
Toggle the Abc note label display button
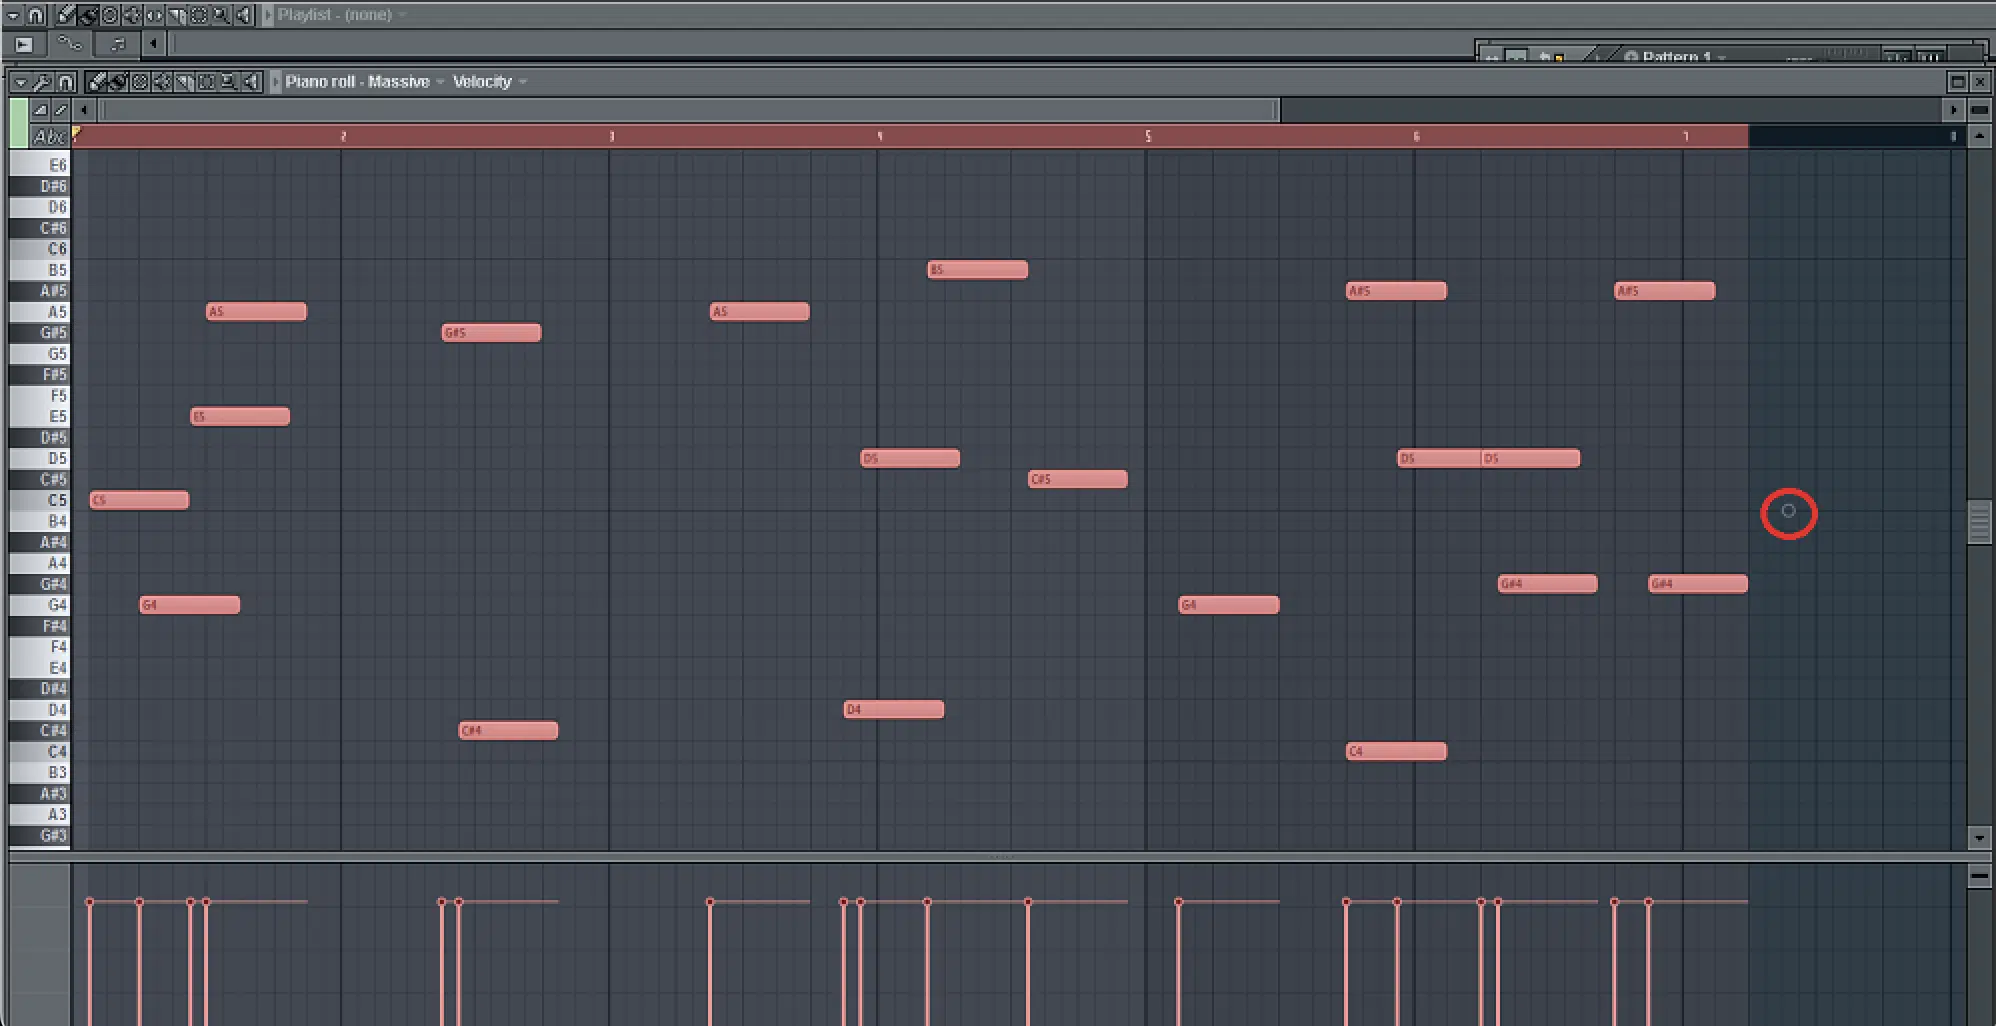pos(49,136)
